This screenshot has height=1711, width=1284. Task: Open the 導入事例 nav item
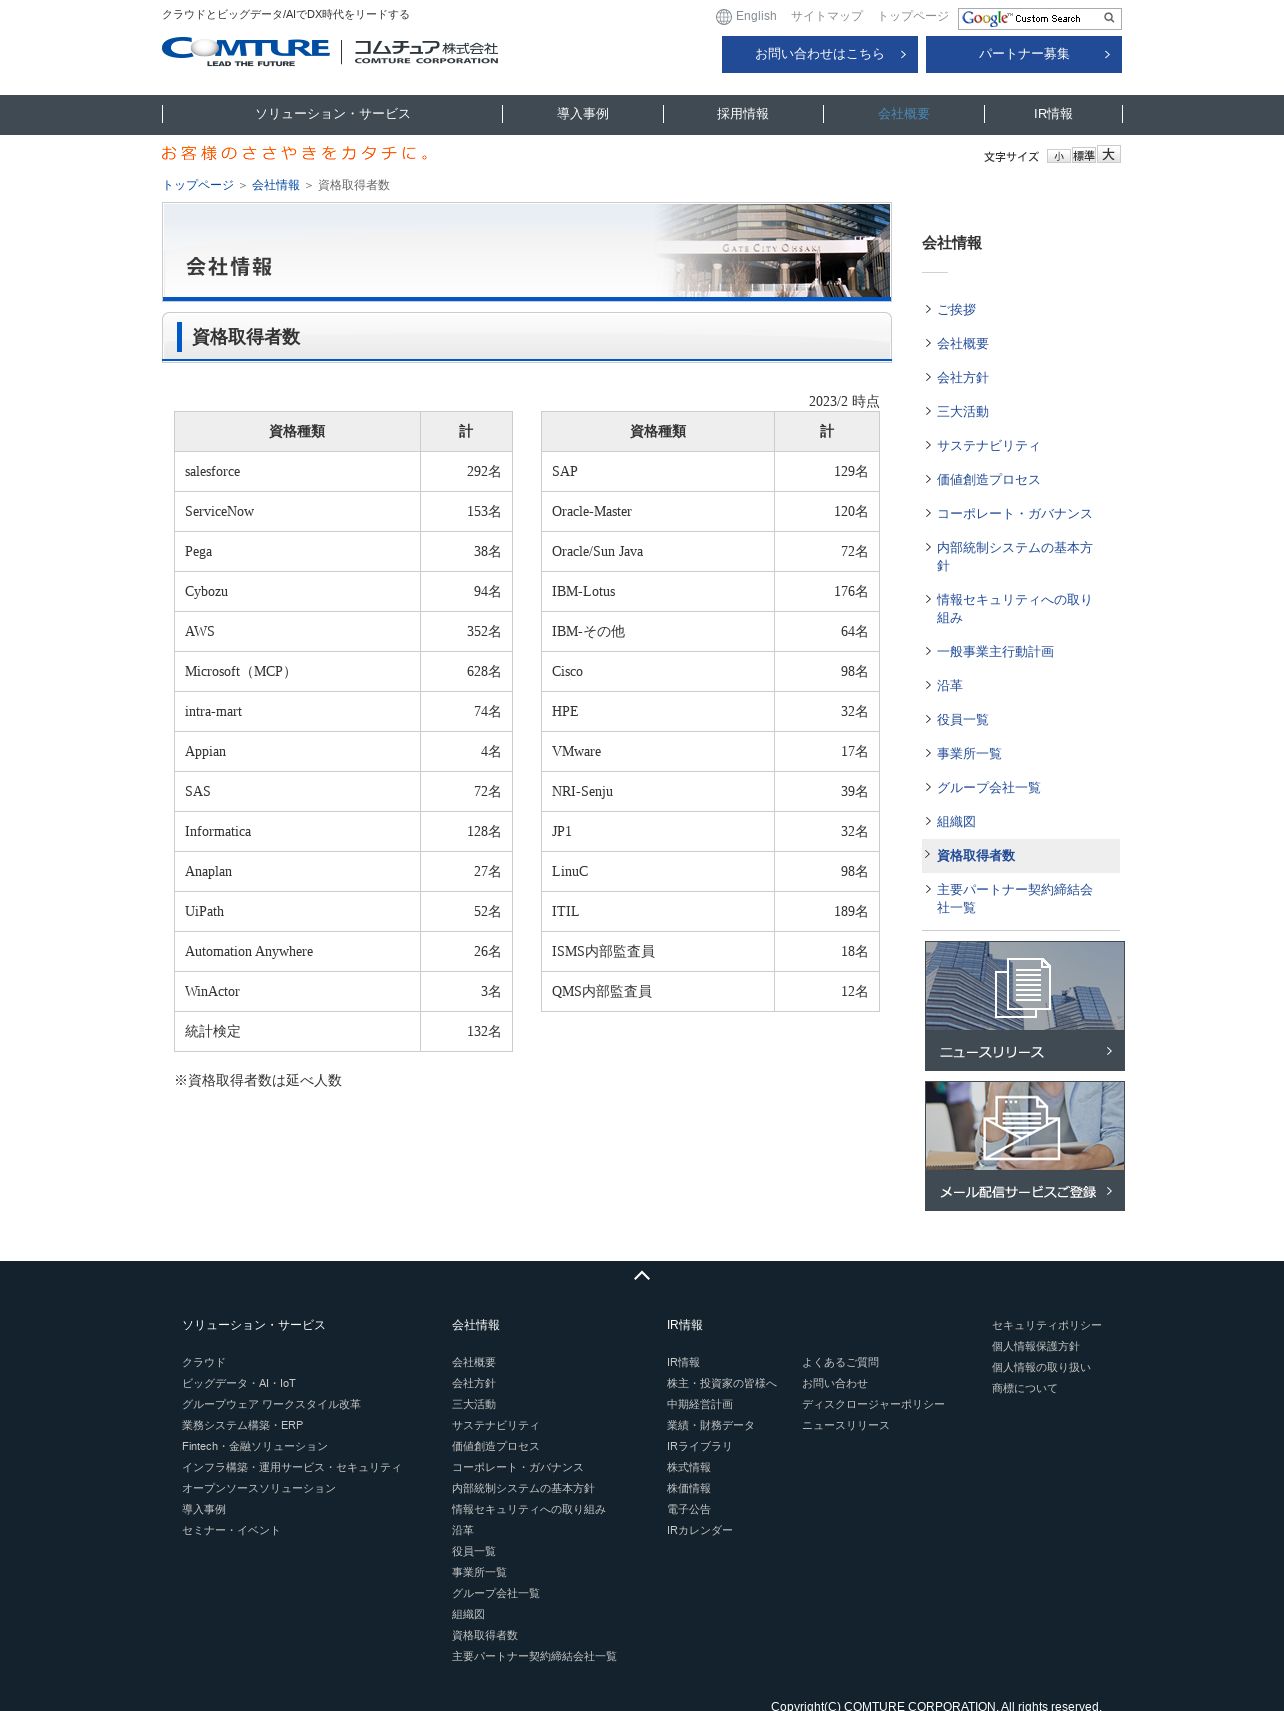click(x=583, y=114)
